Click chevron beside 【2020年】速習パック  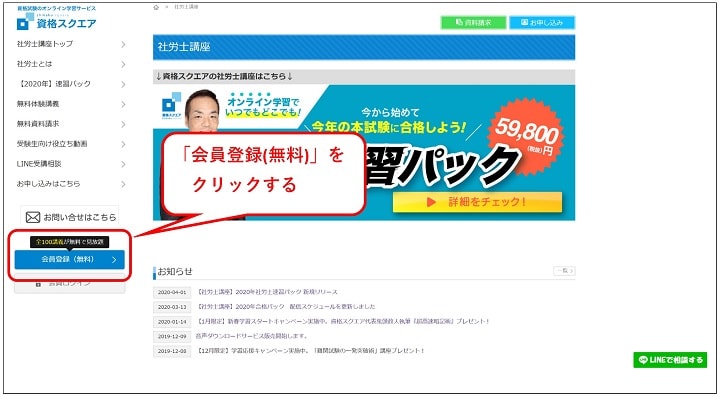(123, 84)
